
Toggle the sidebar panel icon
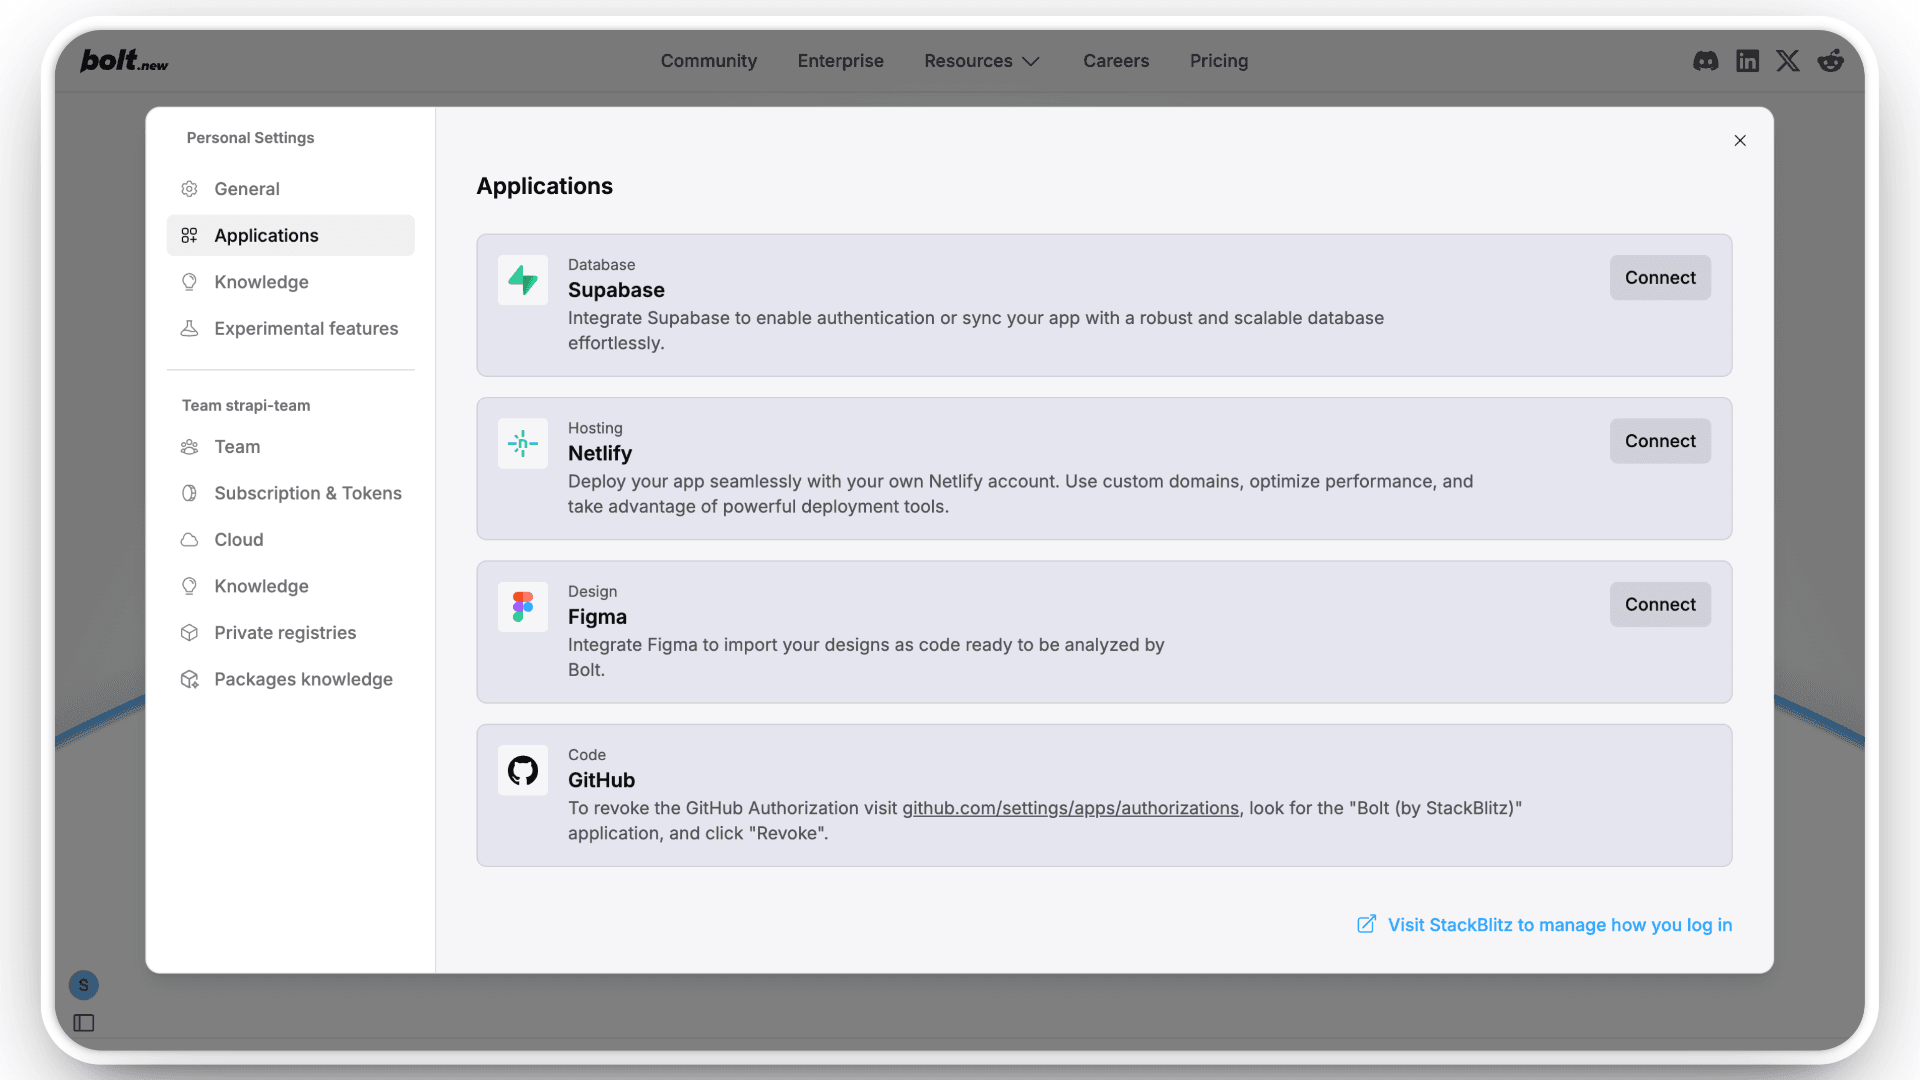[x=84, y=1023]
